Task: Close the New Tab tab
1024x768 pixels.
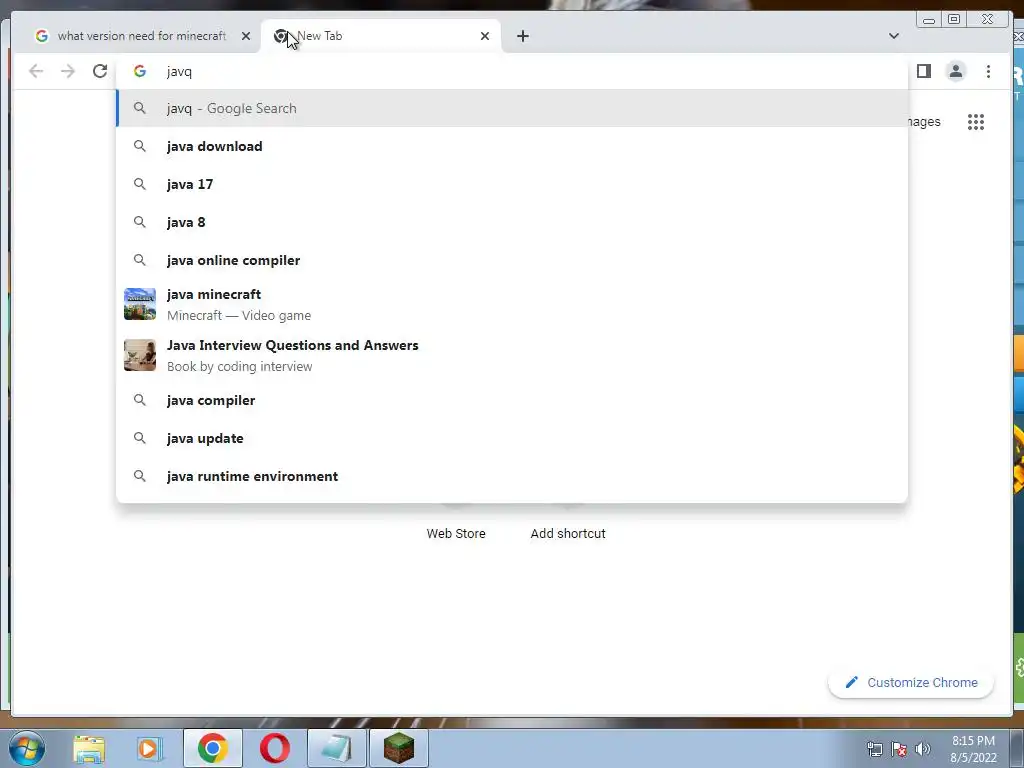Action: coord(485,36)
